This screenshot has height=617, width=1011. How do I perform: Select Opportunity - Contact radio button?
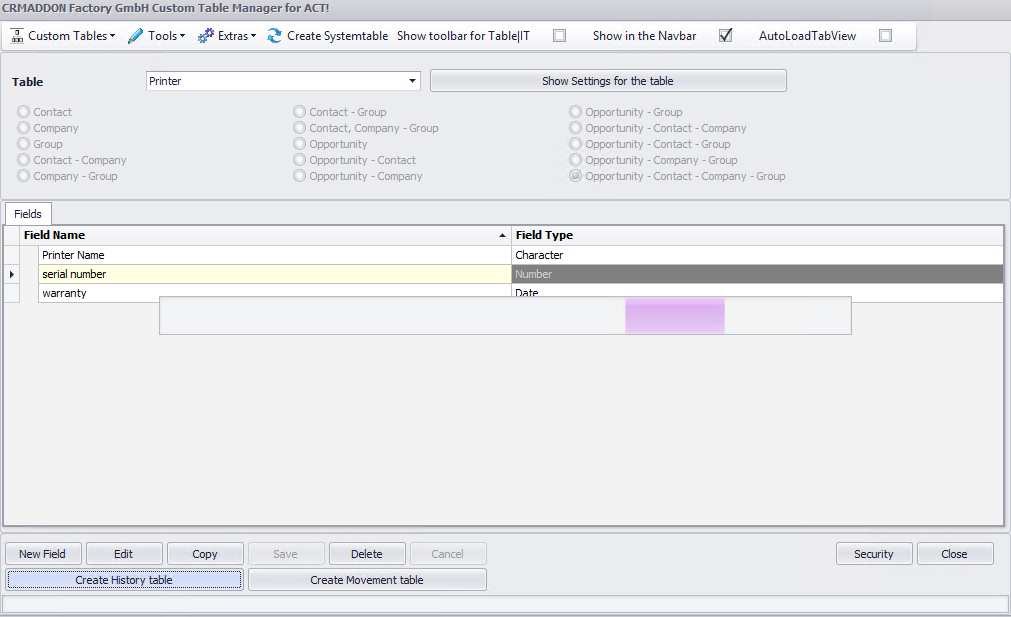click(x=299, y=160)
